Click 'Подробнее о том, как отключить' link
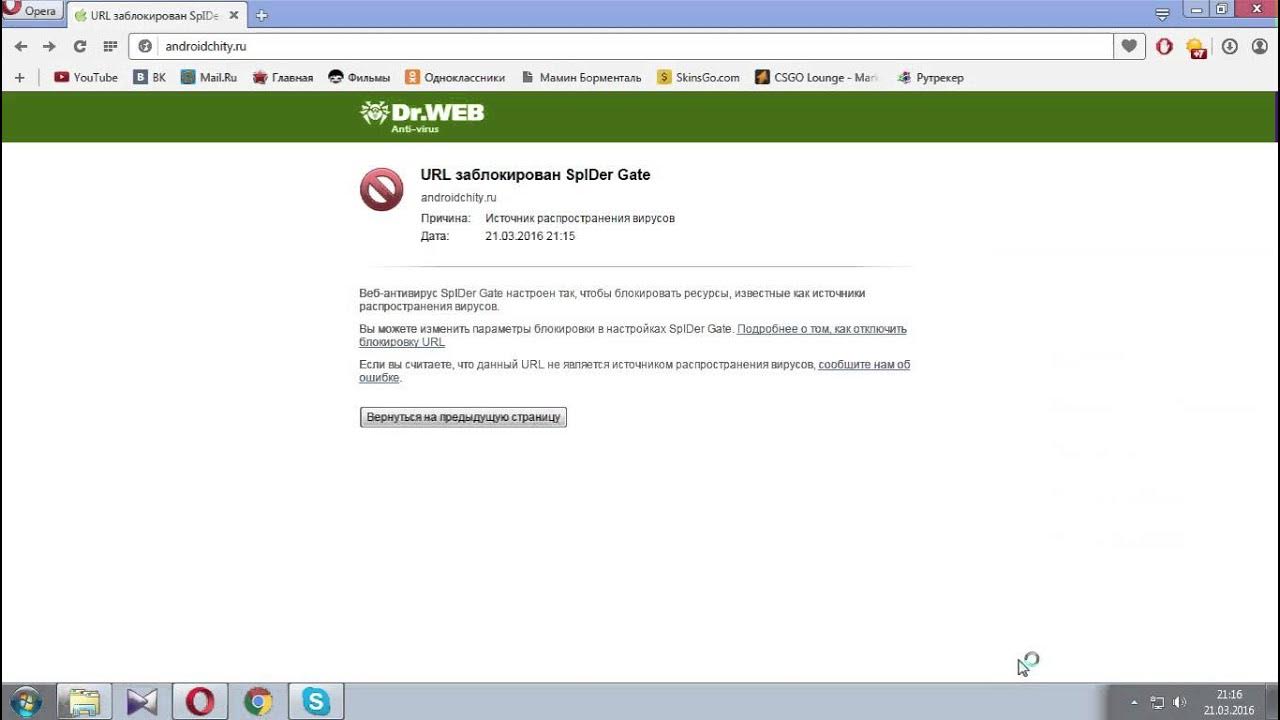Viewport: 1280px width, 720px height. [822, 329]
